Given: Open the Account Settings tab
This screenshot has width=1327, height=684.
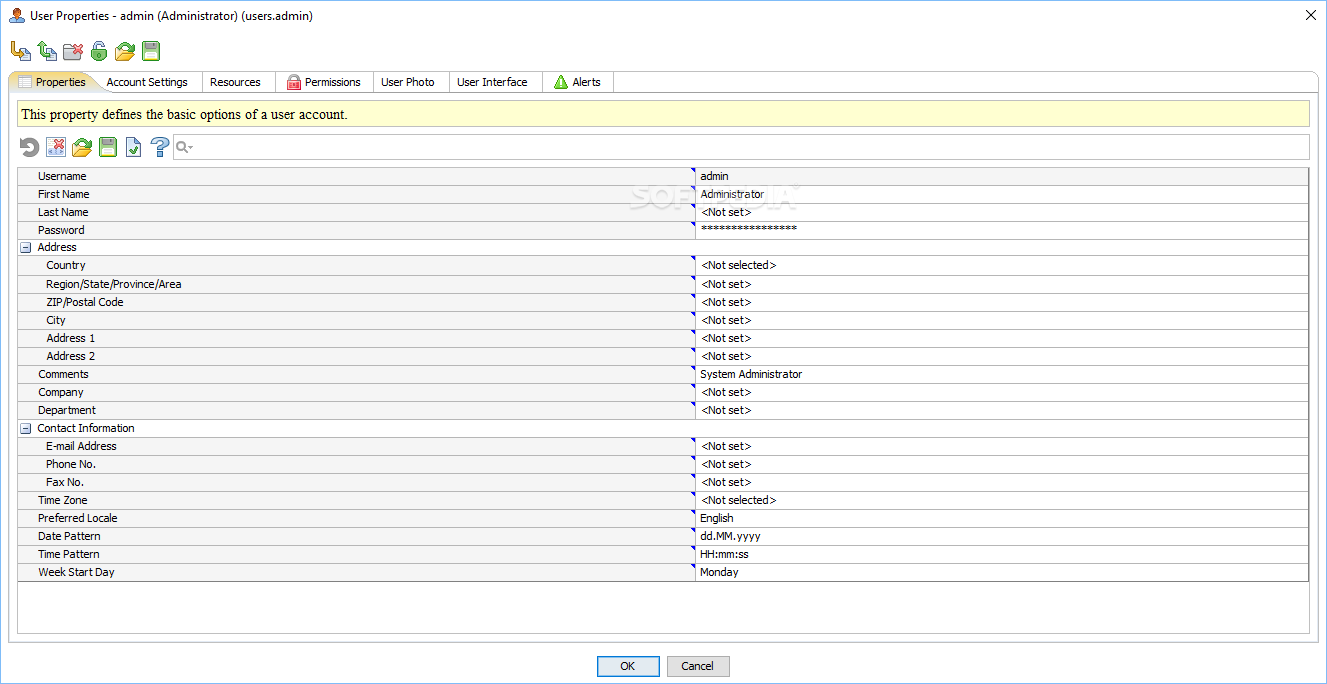Looking at the screenshot, I should (x=147, y=82).
